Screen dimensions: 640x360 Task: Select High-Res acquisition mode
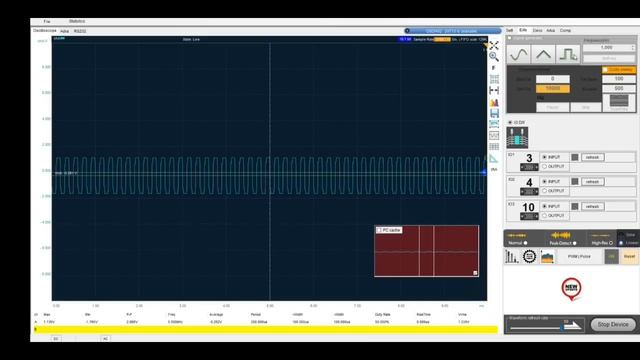tap(611, 243)
